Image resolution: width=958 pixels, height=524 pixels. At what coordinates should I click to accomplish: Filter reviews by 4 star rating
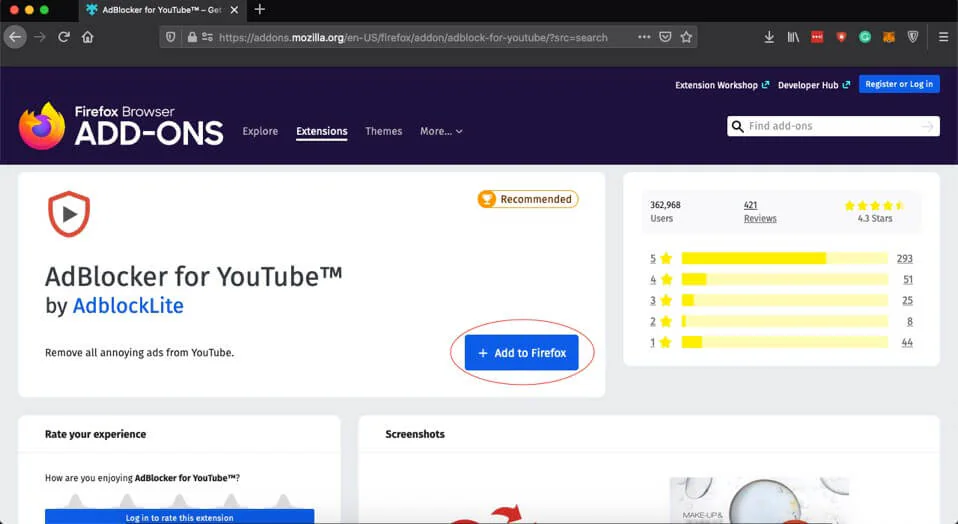661,279
